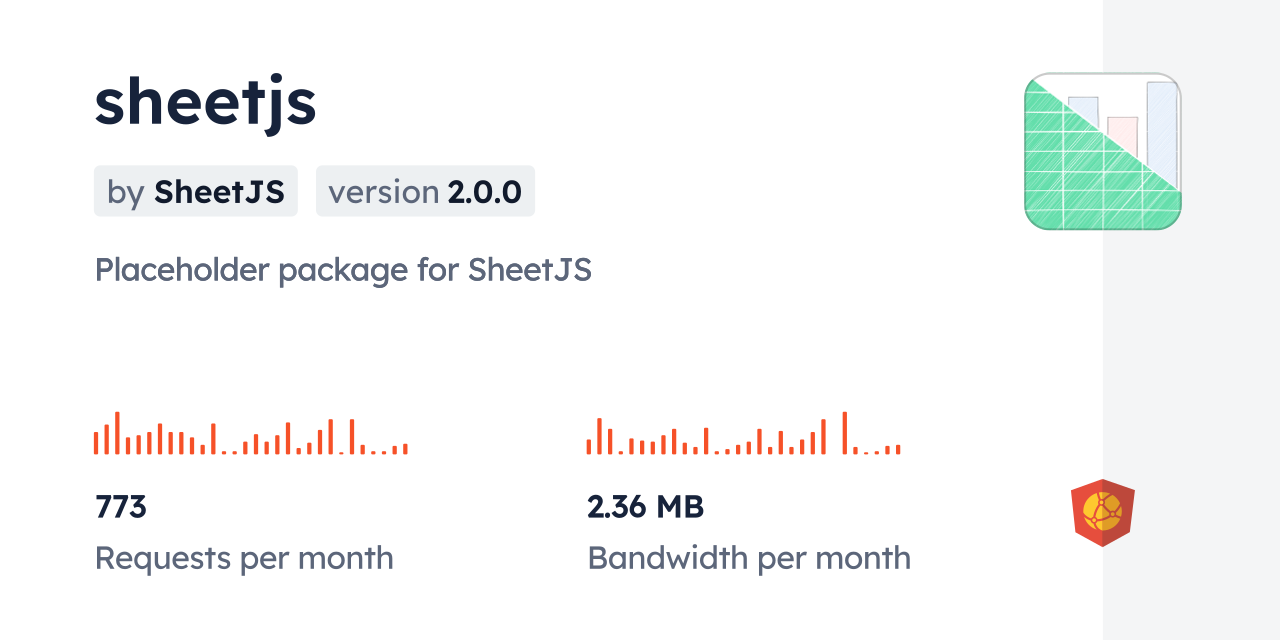Screen dimensions: 1280x640
Task: Click the requests sparkline chart above 773
Action: [x=250, y=434]
